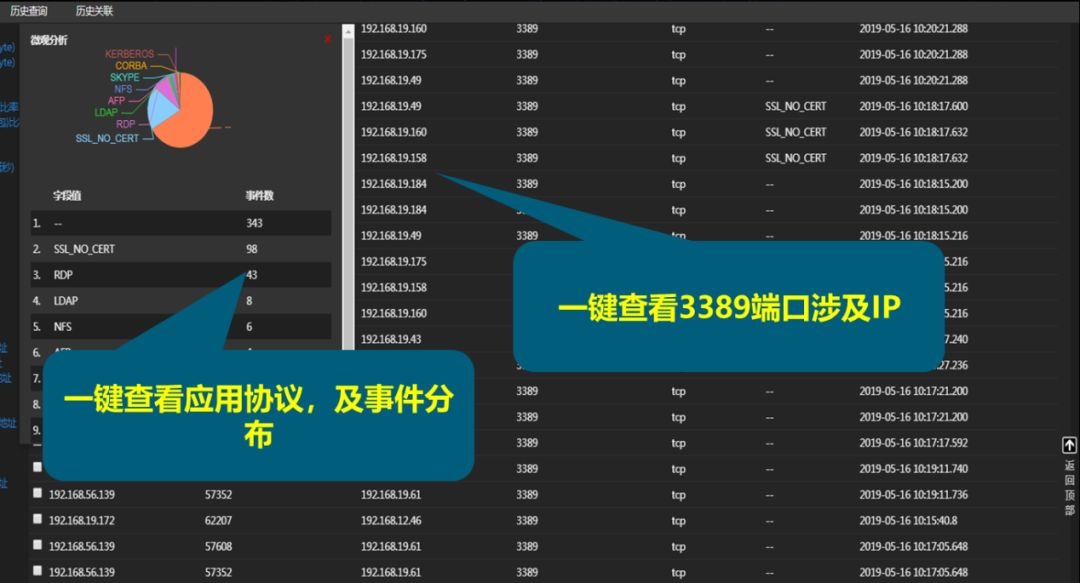Tick checkbox for source port 57608 row
1080x583 pixels.
click(37, 545)
